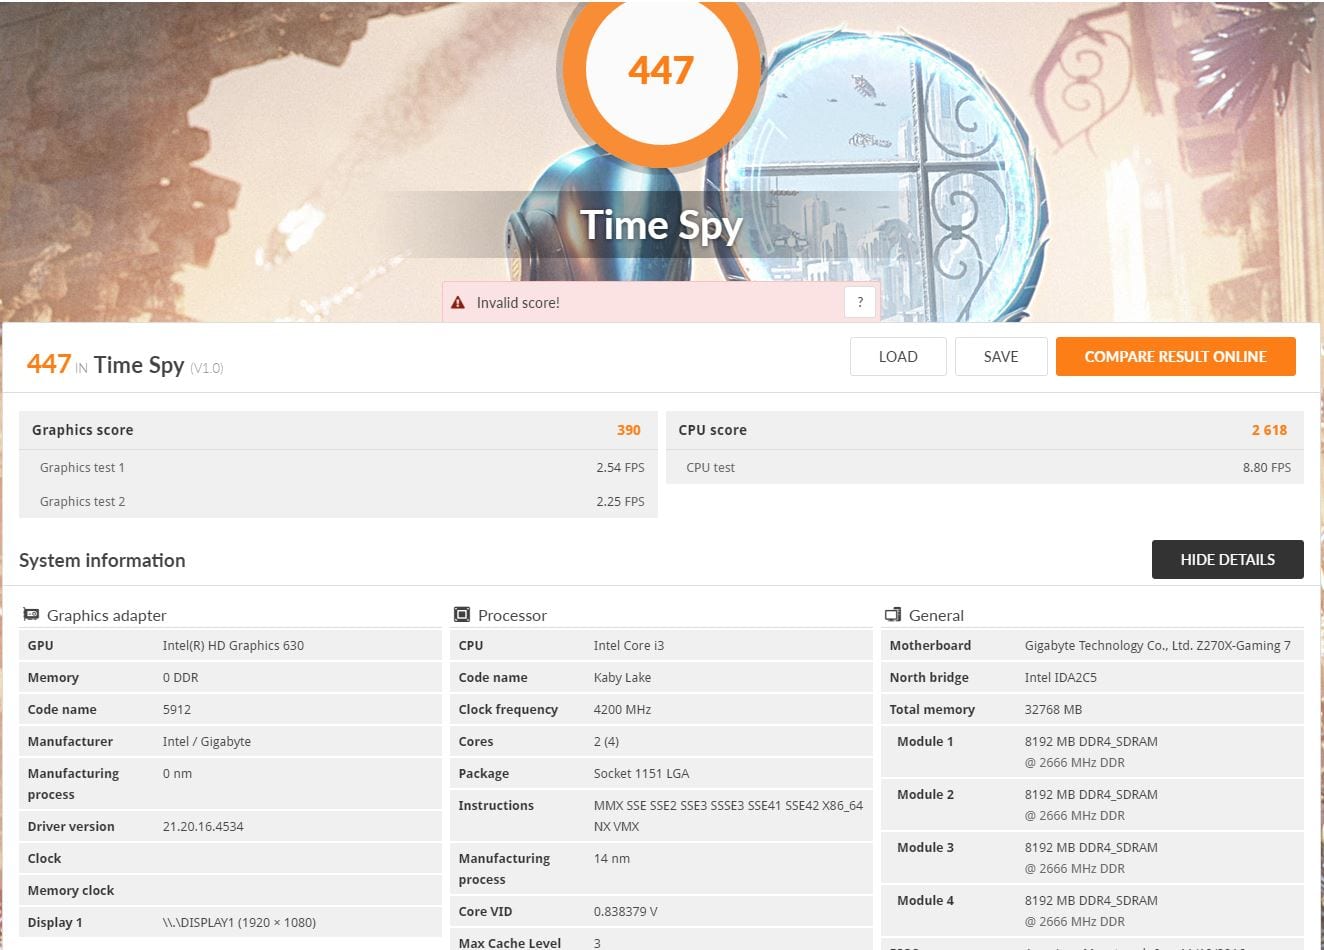The width and height of the screenshot is (1324, 950).
Task: Select CPU score value 2 618
Action: click(1269, 430)
